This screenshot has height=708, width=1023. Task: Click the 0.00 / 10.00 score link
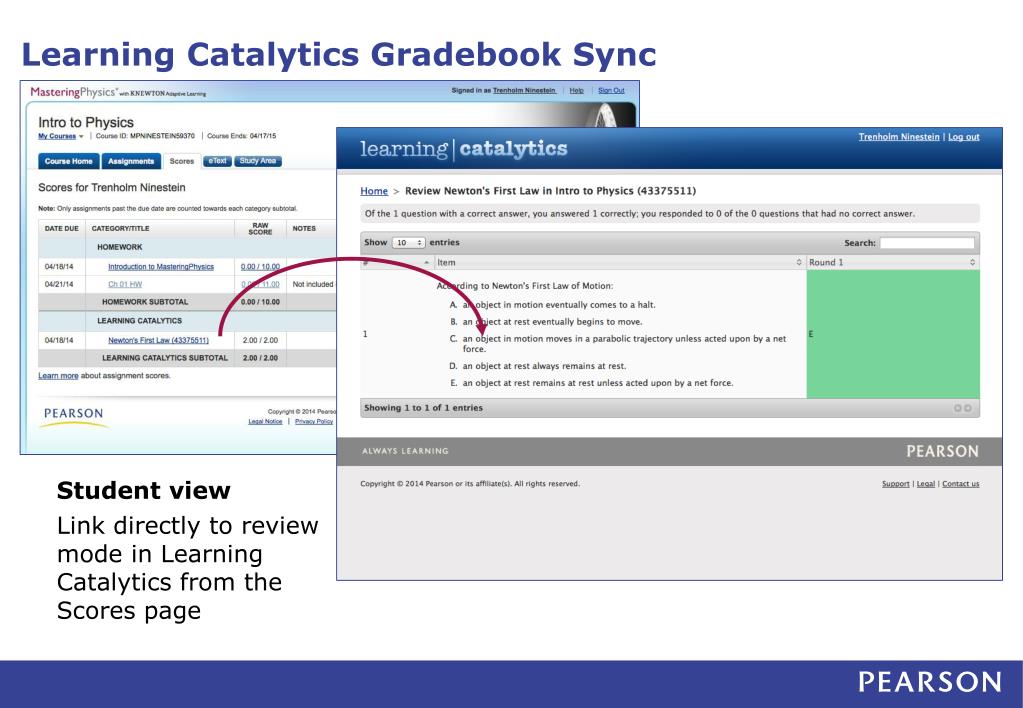[260, 267]
